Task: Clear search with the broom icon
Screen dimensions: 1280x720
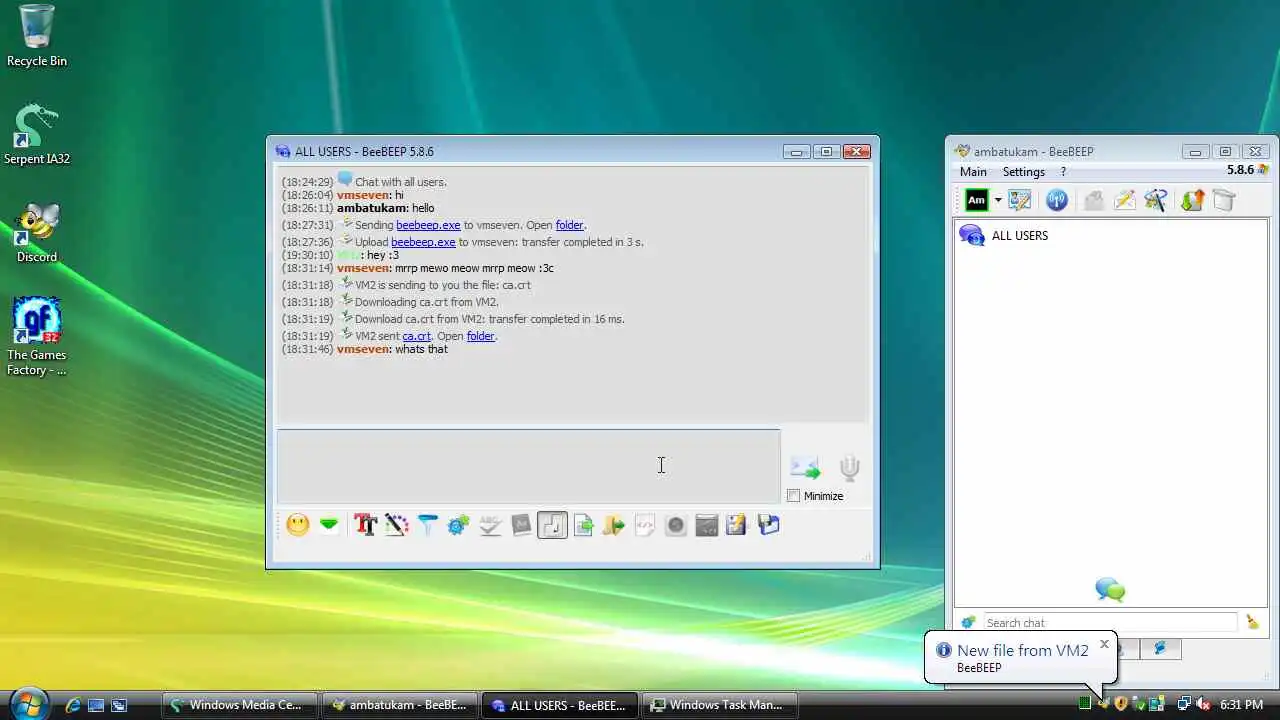Action: (x=1252, y=622)
